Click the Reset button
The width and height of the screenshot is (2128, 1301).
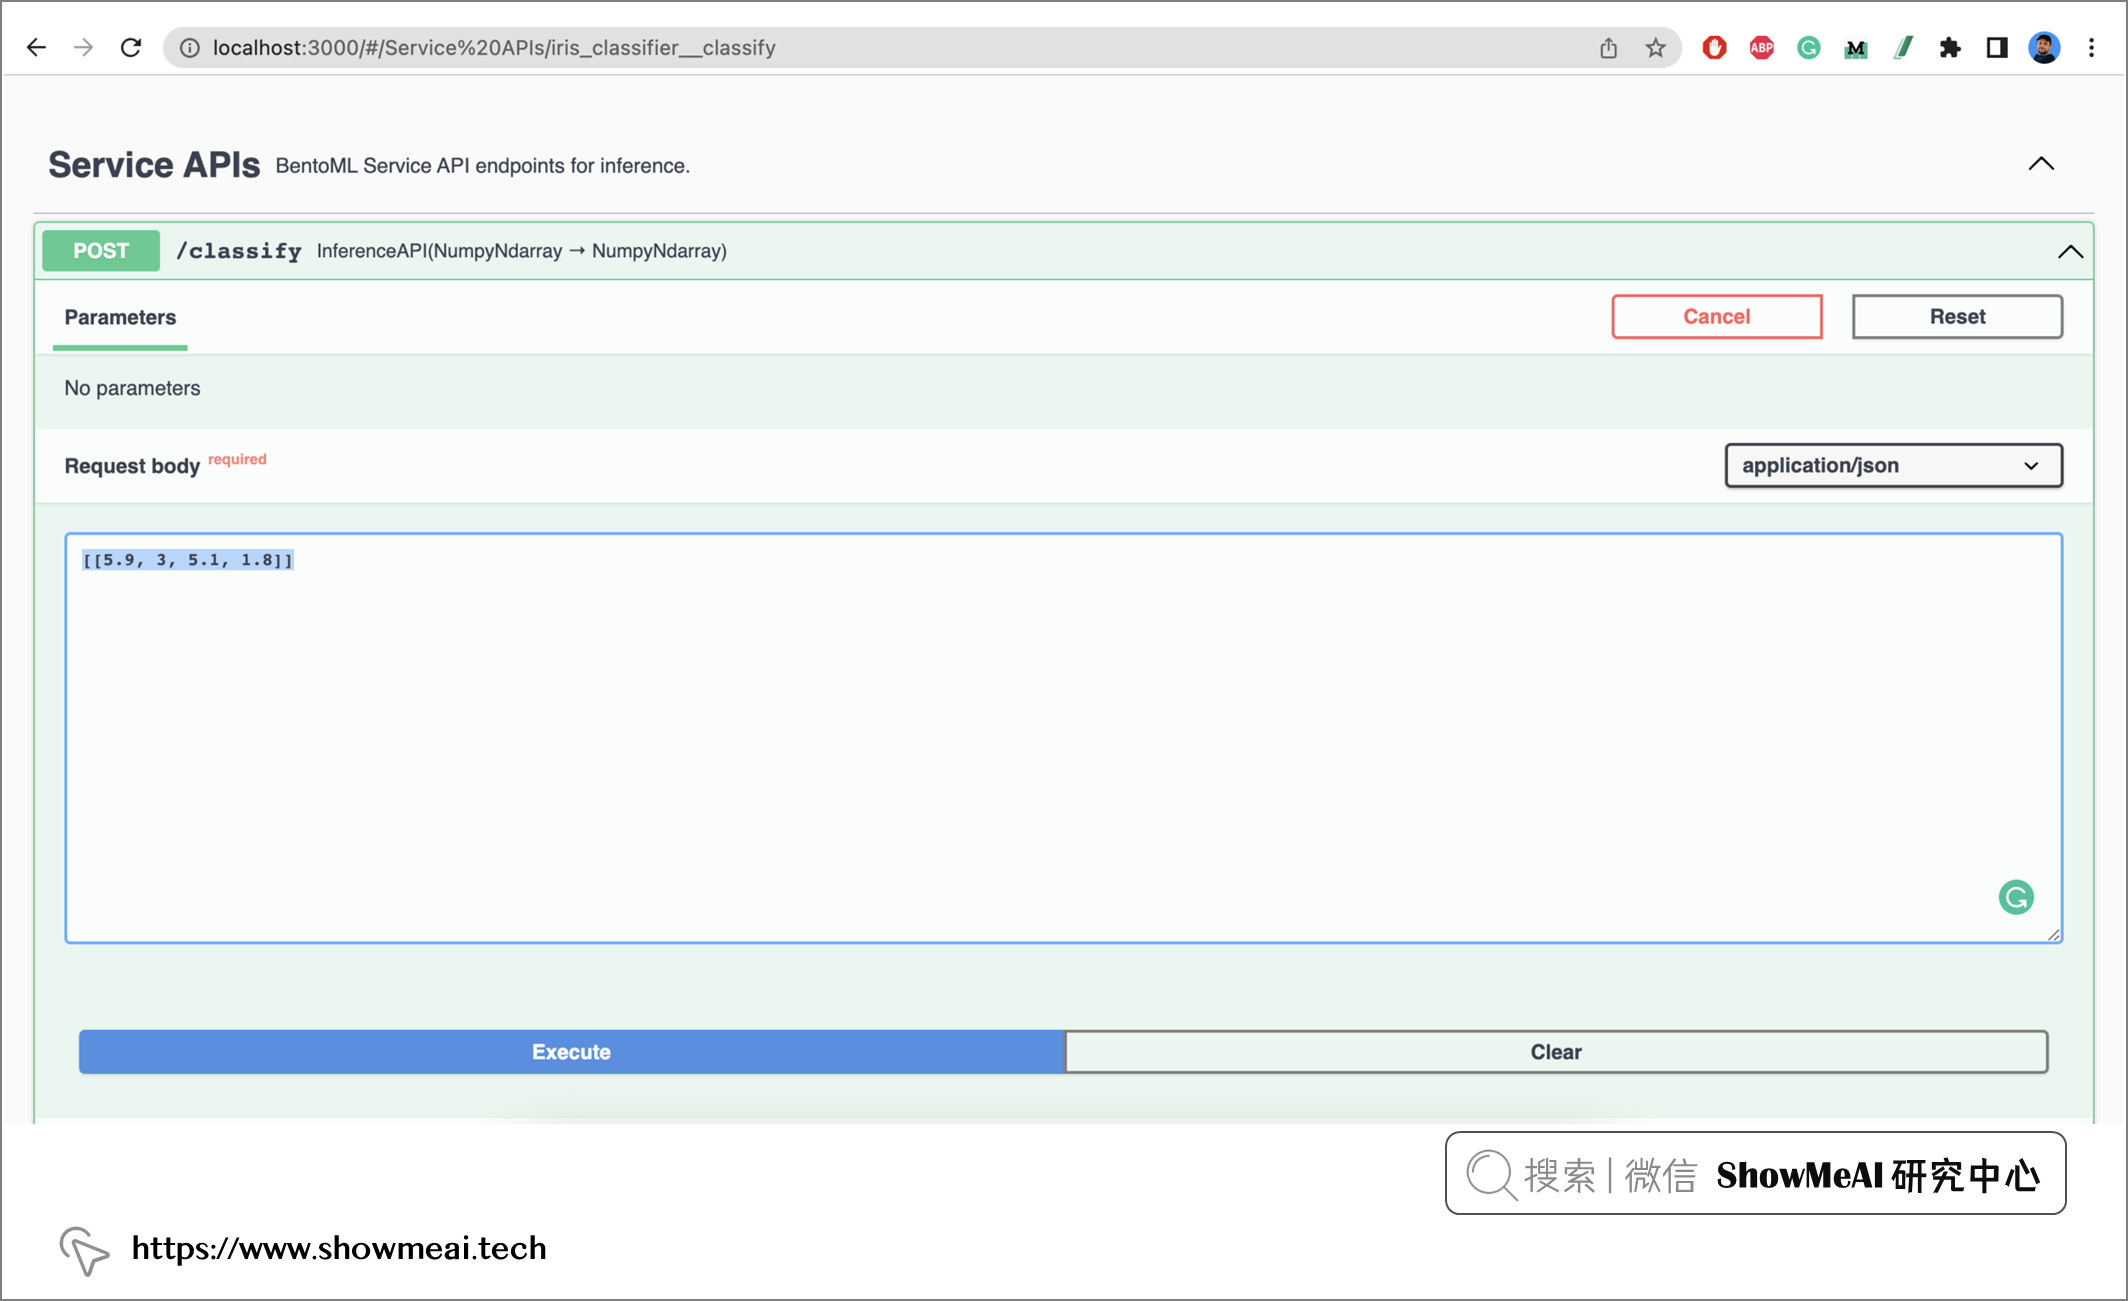tap(1956, 316)
